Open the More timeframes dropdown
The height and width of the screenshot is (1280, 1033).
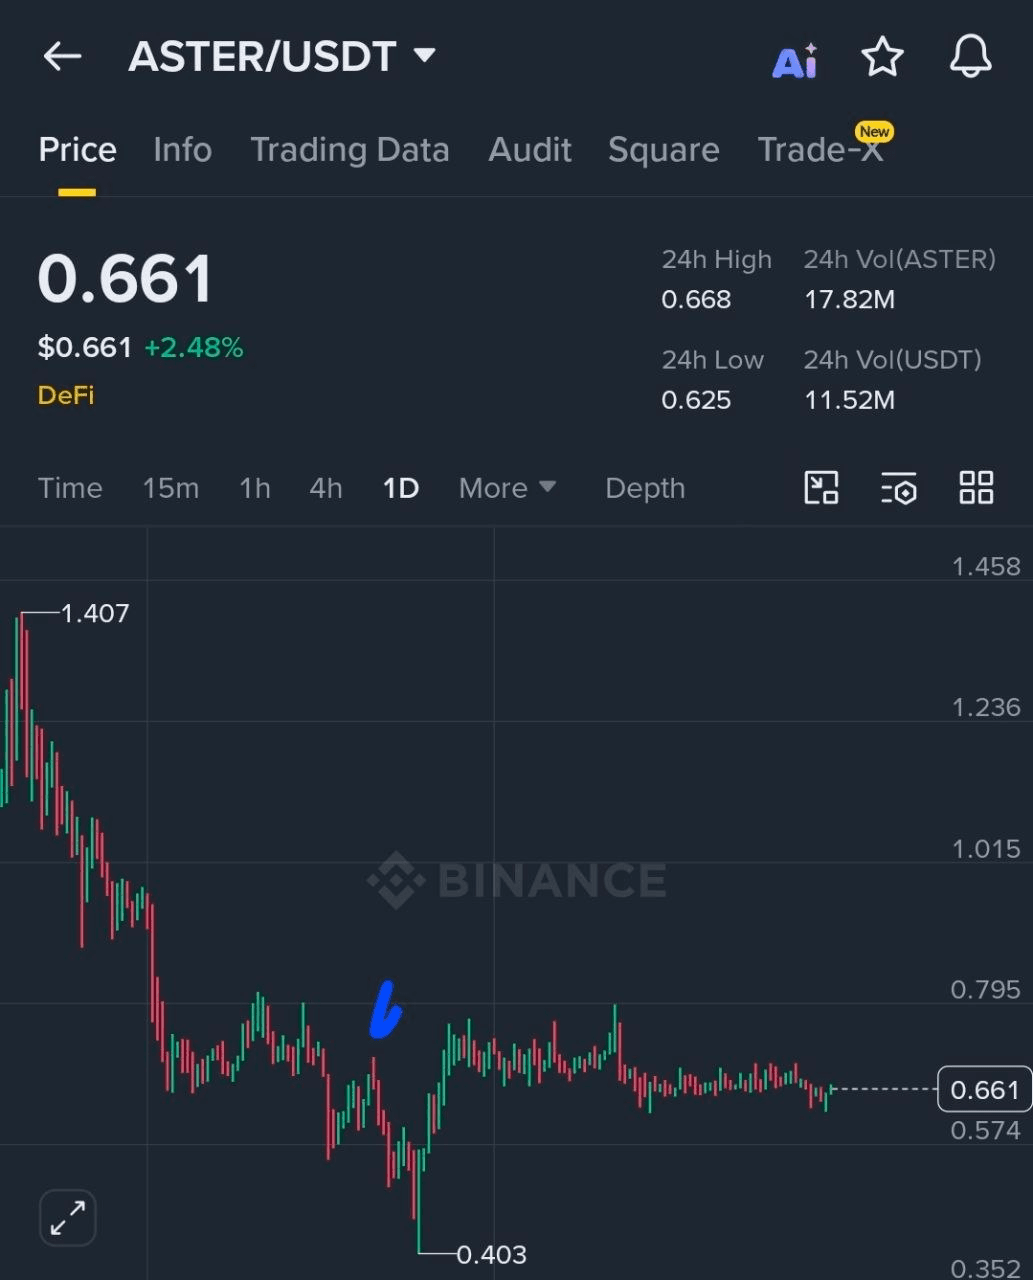(506, 488)
